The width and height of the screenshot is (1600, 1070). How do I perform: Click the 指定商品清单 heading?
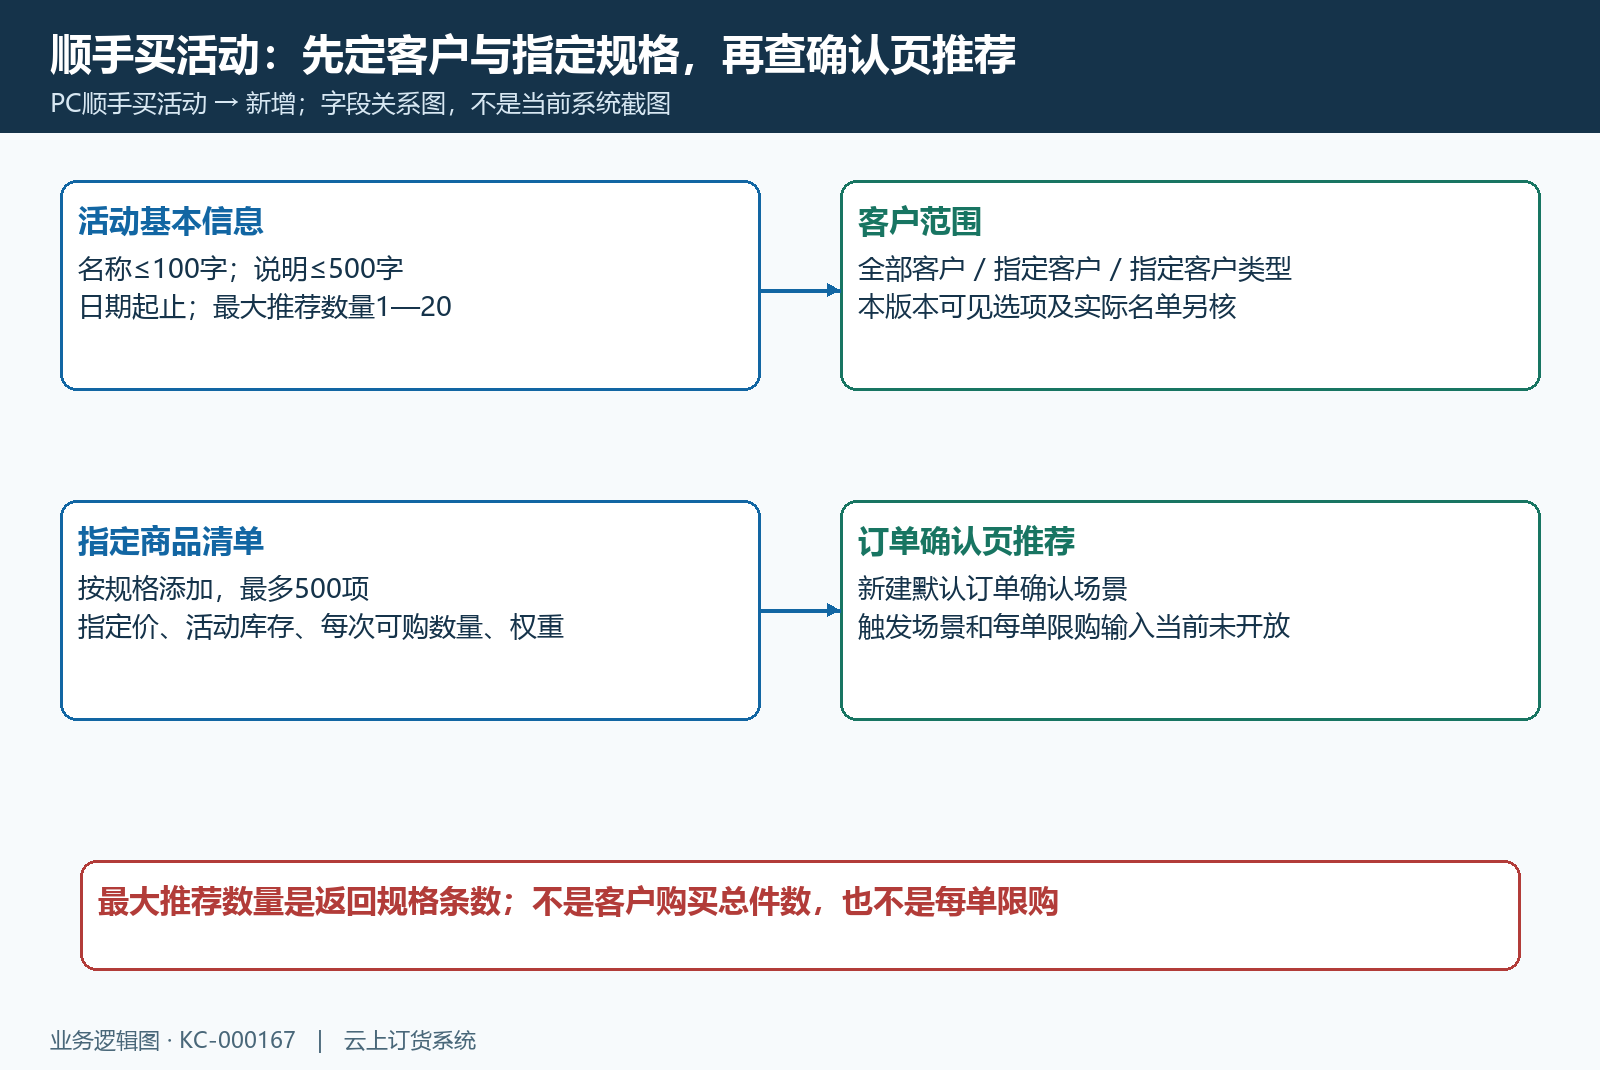click(171, 541)
